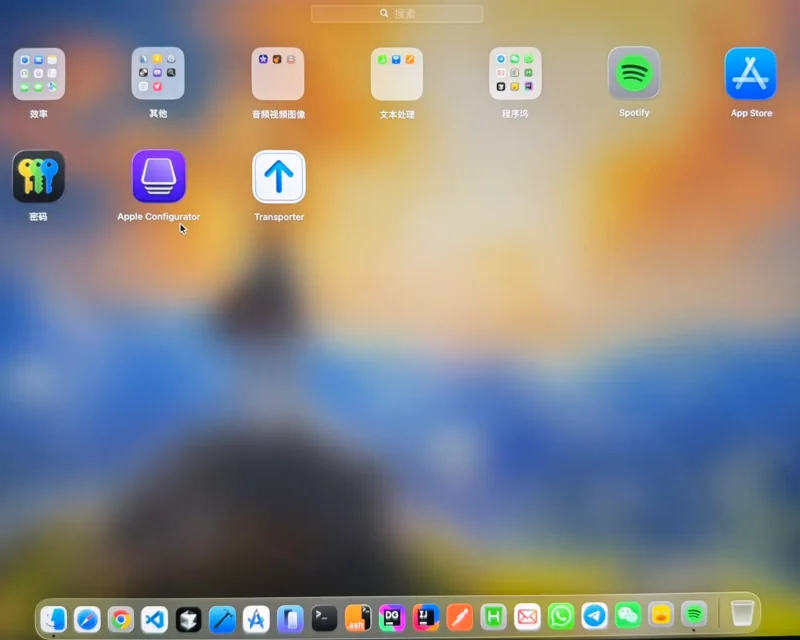The width and height of the screenshot is (800, 640).
Task: Open the green H HBuilder icon
Action: pos(493,617)
